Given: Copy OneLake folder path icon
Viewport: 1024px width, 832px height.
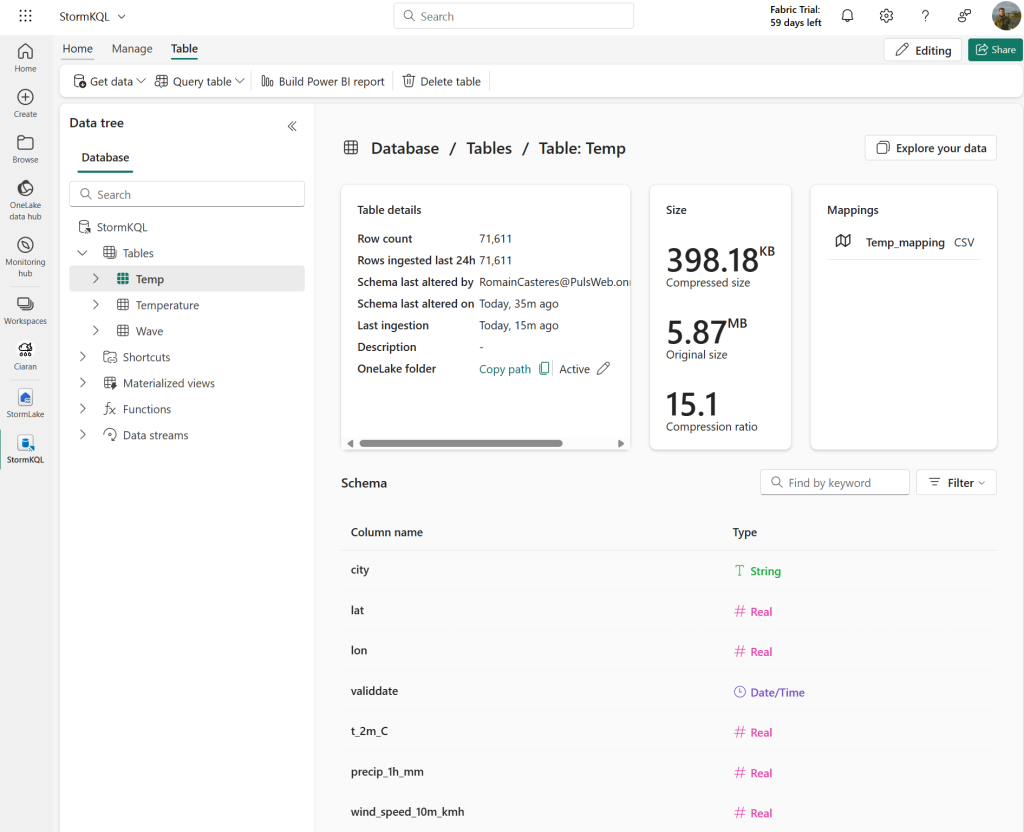Looking at the screenshot, I should (544, 368).
